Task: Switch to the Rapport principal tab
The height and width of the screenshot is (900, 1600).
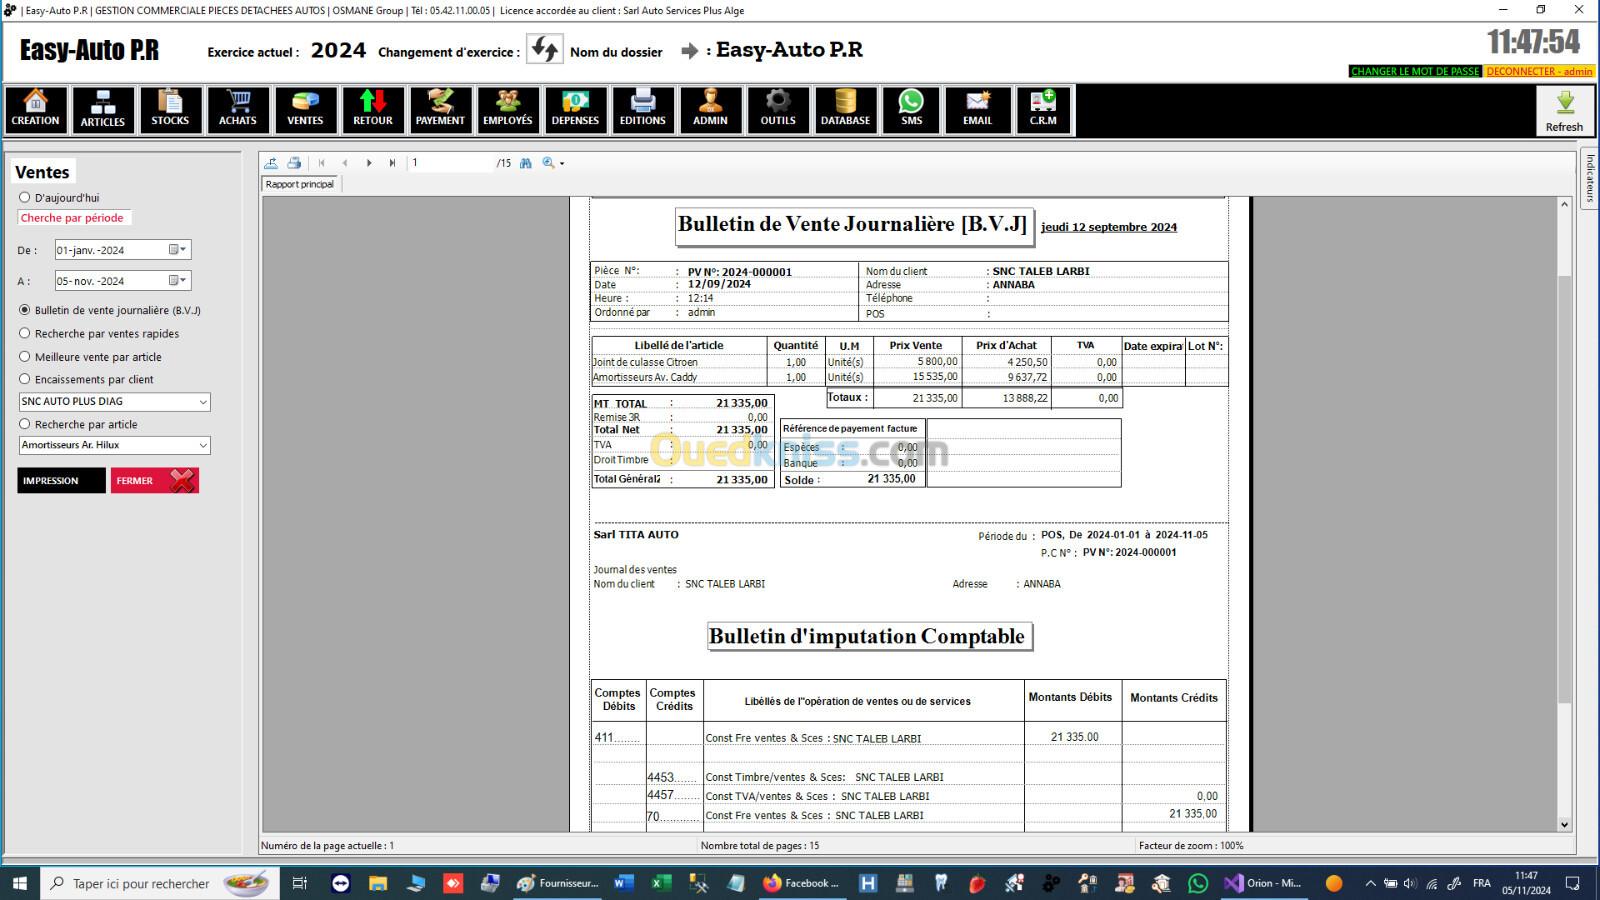Action: pos(300,184)
